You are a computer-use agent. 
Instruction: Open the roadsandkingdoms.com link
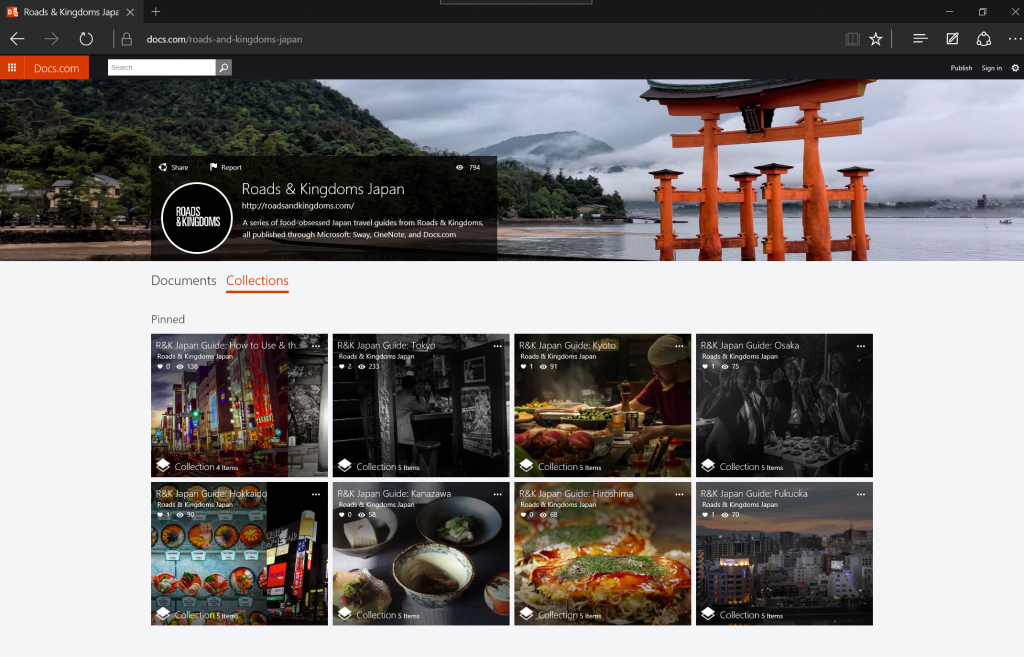click(x=297, y=206)
